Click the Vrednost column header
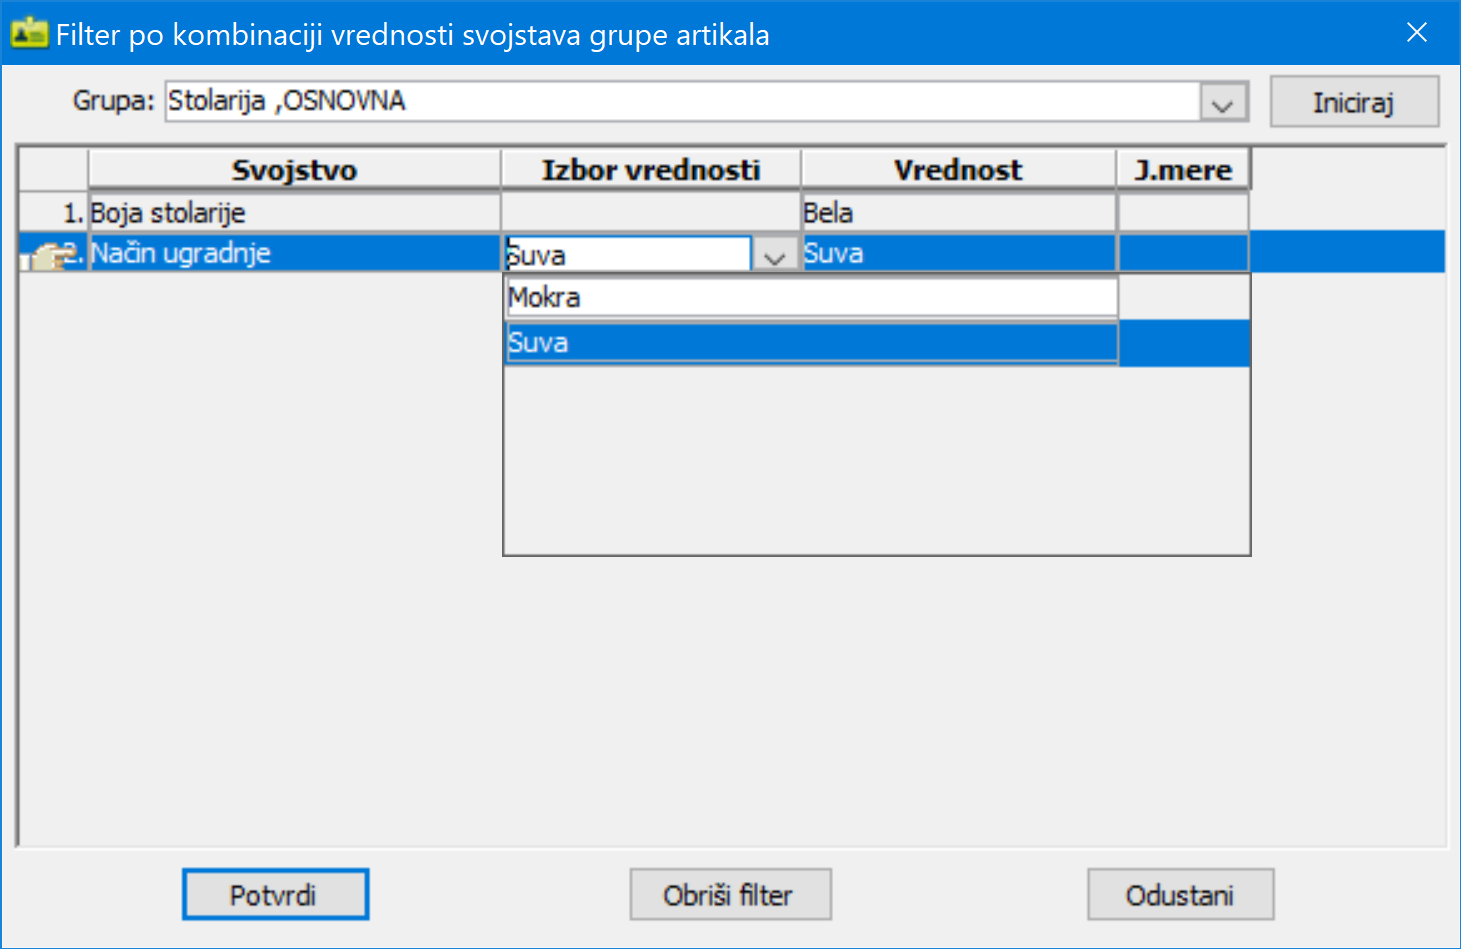The width and height of the screenshot is (1461, 949). 958,169
